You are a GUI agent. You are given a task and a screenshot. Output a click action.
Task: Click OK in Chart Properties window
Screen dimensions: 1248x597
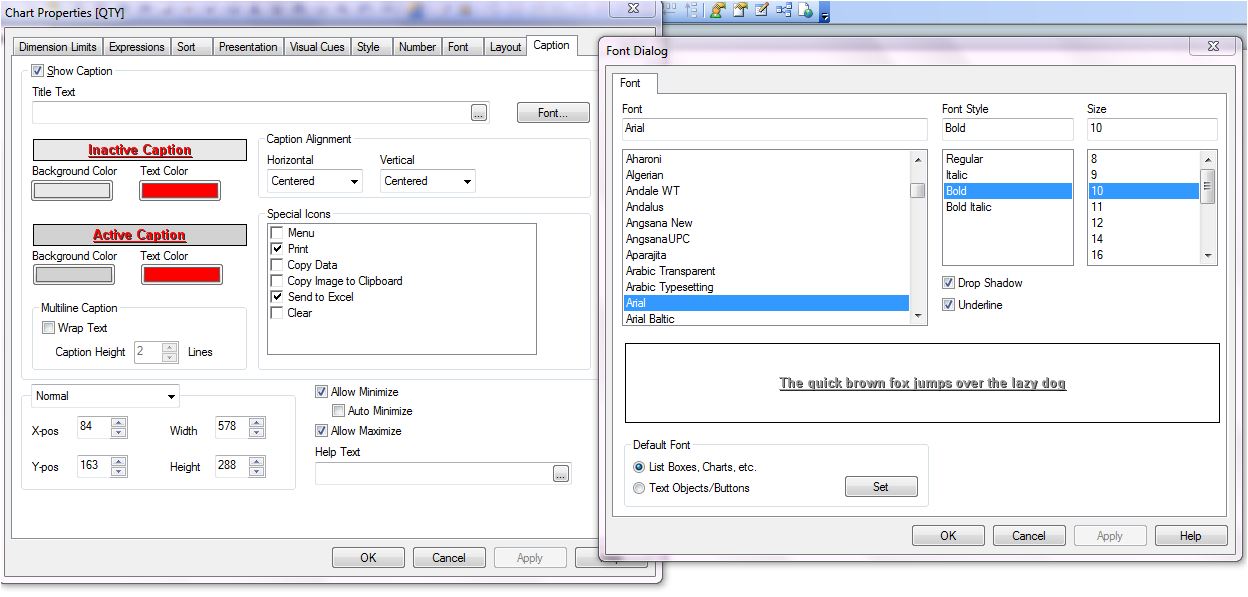pyautogui.click(x=368, y=558)
